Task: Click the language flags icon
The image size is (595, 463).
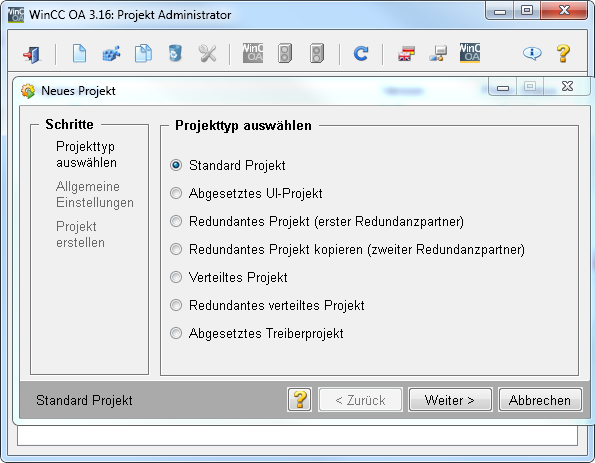Action: coord(406,54)
